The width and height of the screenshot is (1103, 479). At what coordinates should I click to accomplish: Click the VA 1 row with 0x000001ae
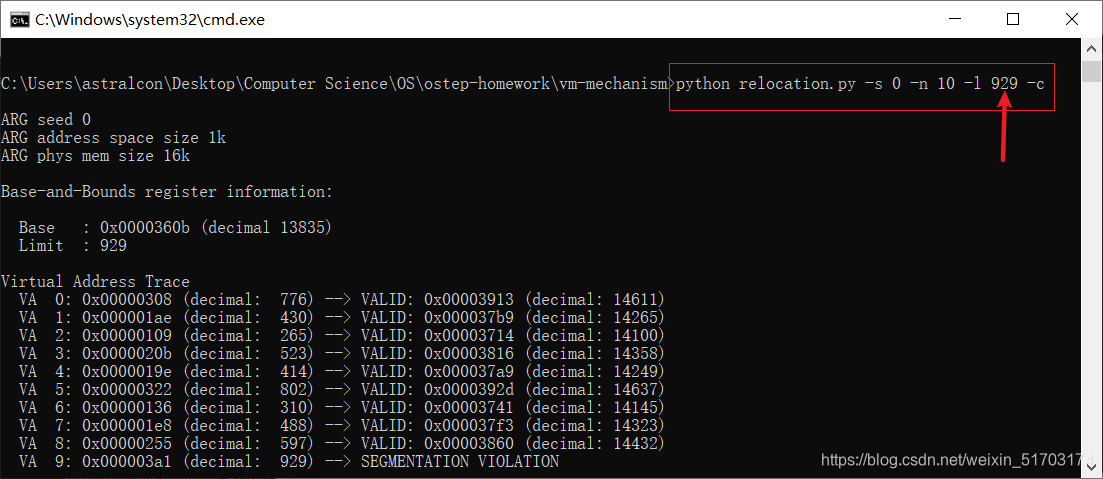(x=342, y=318)
